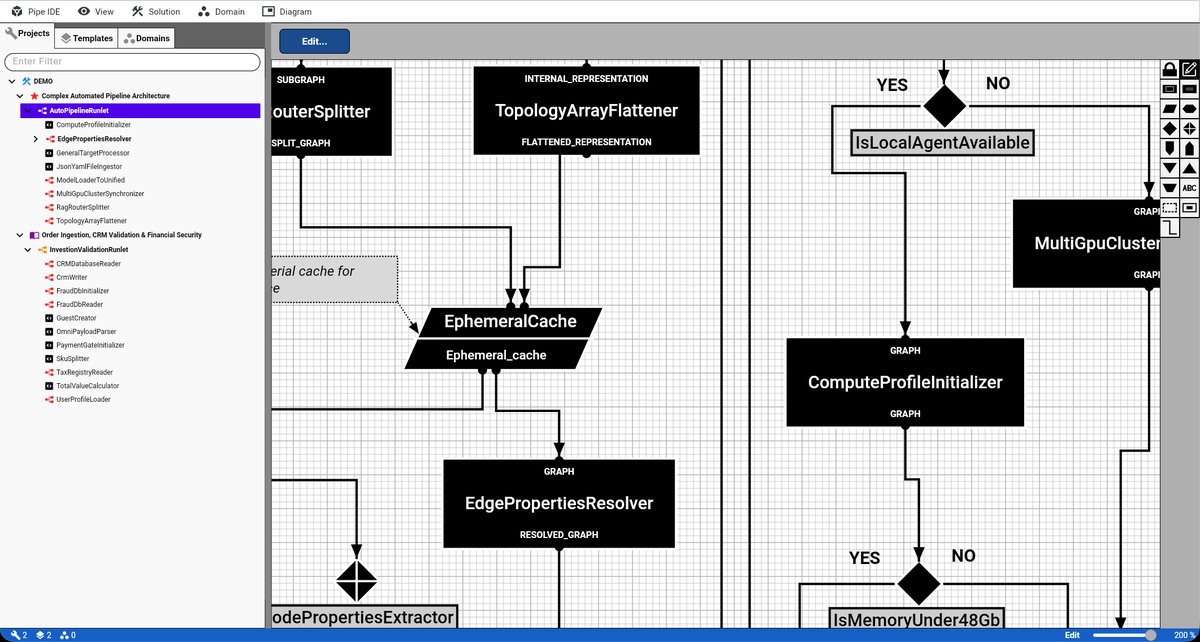Select the upward pentagon shape tool
This screenshot has width=1200, height=642.
coord(1189,148)
